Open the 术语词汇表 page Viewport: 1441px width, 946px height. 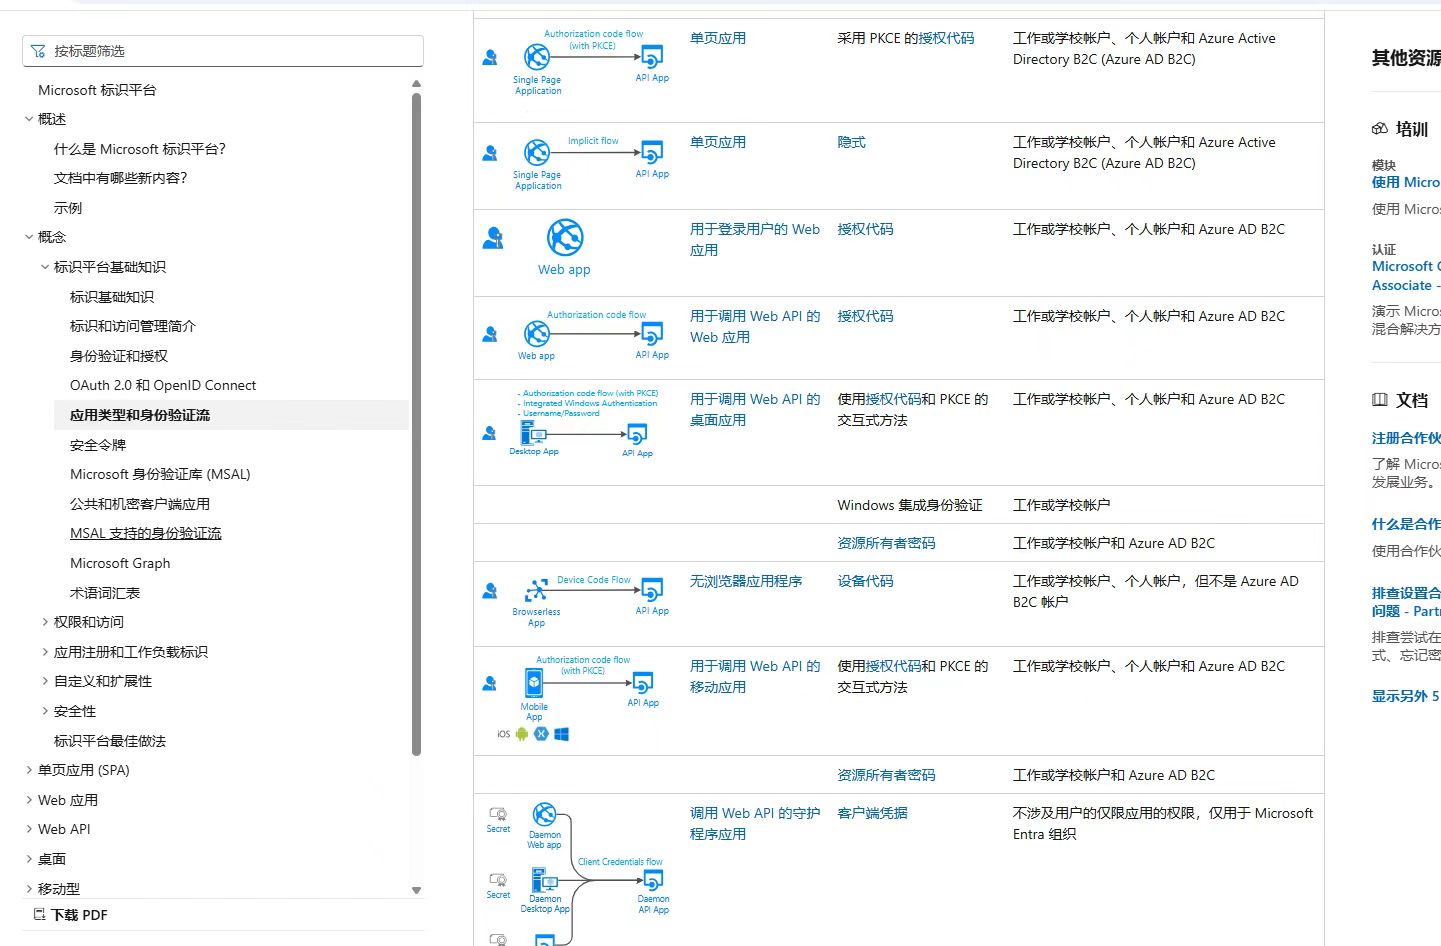pyautogui.click(x=105, y=593)
